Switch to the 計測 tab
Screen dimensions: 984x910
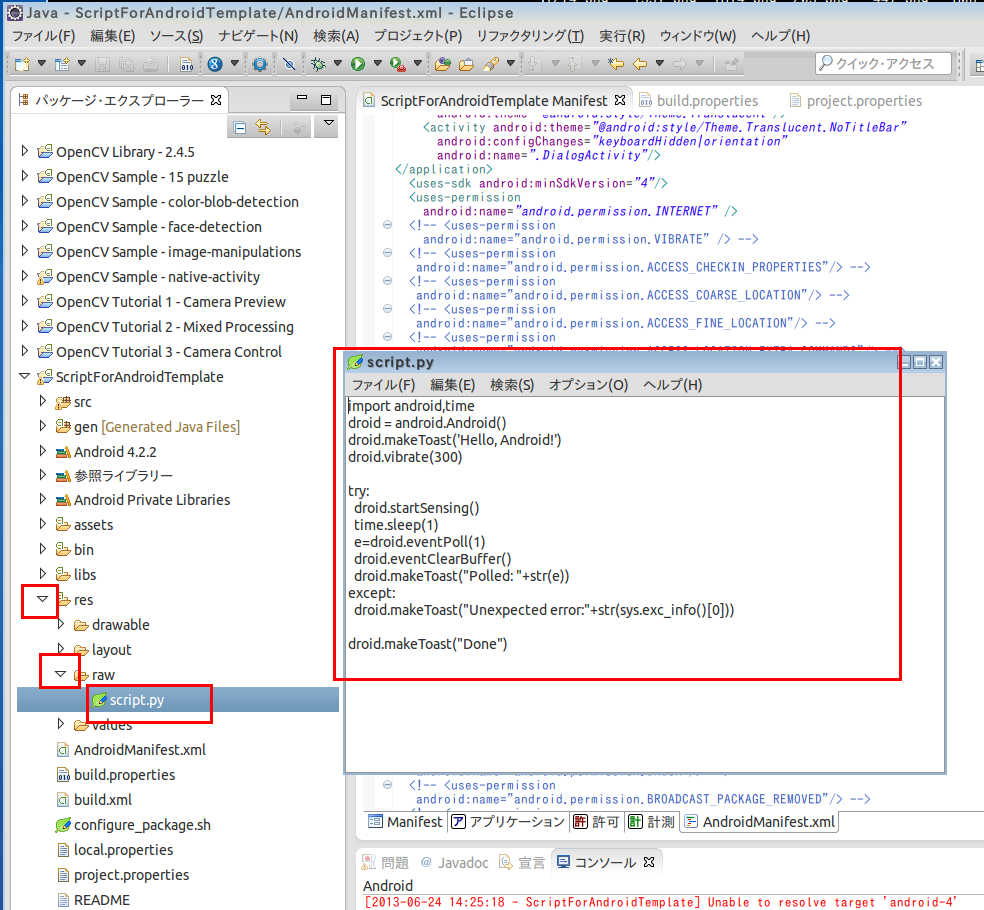coord(651,822)
